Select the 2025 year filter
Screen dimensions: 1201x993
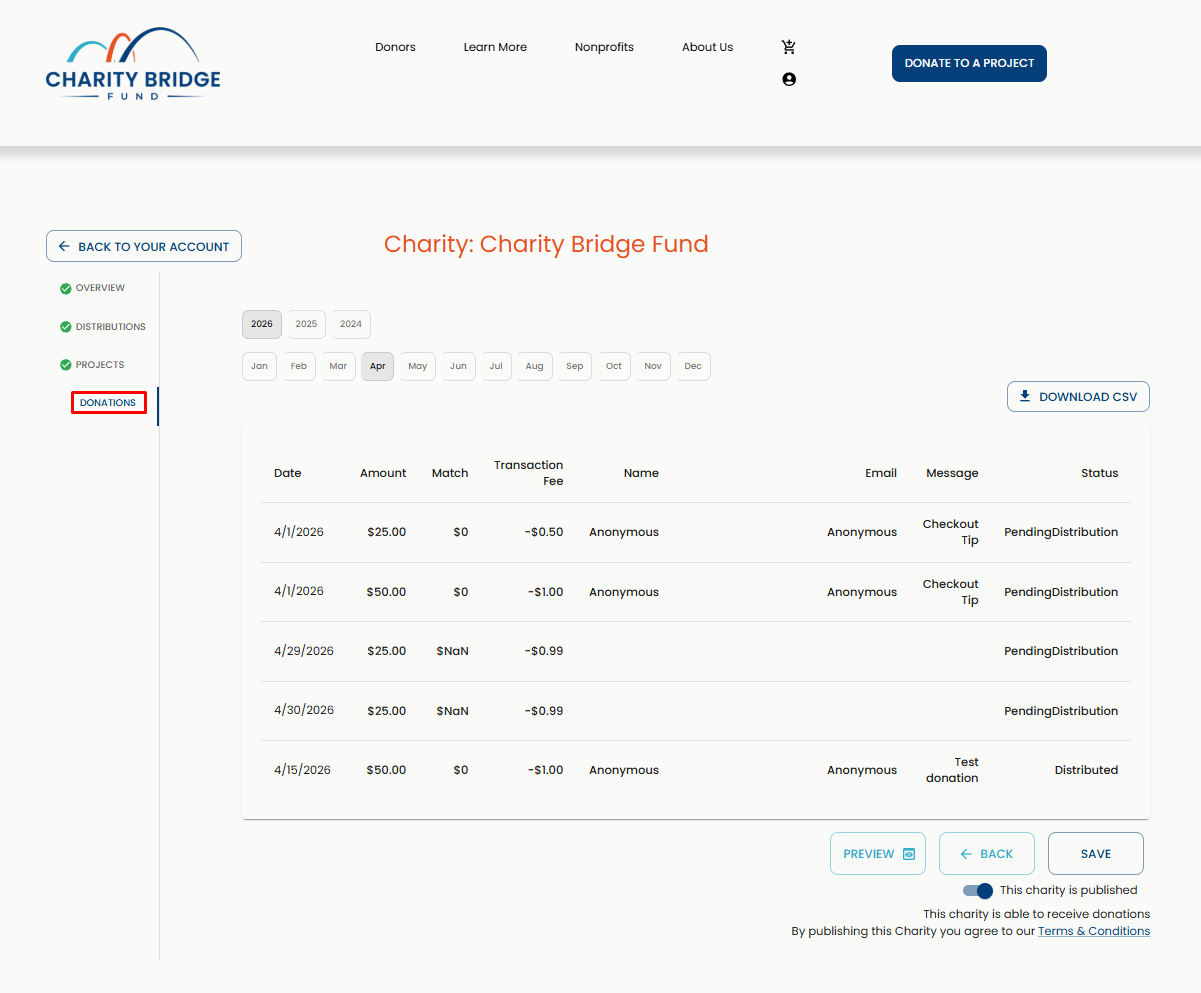tap(306, 324)
